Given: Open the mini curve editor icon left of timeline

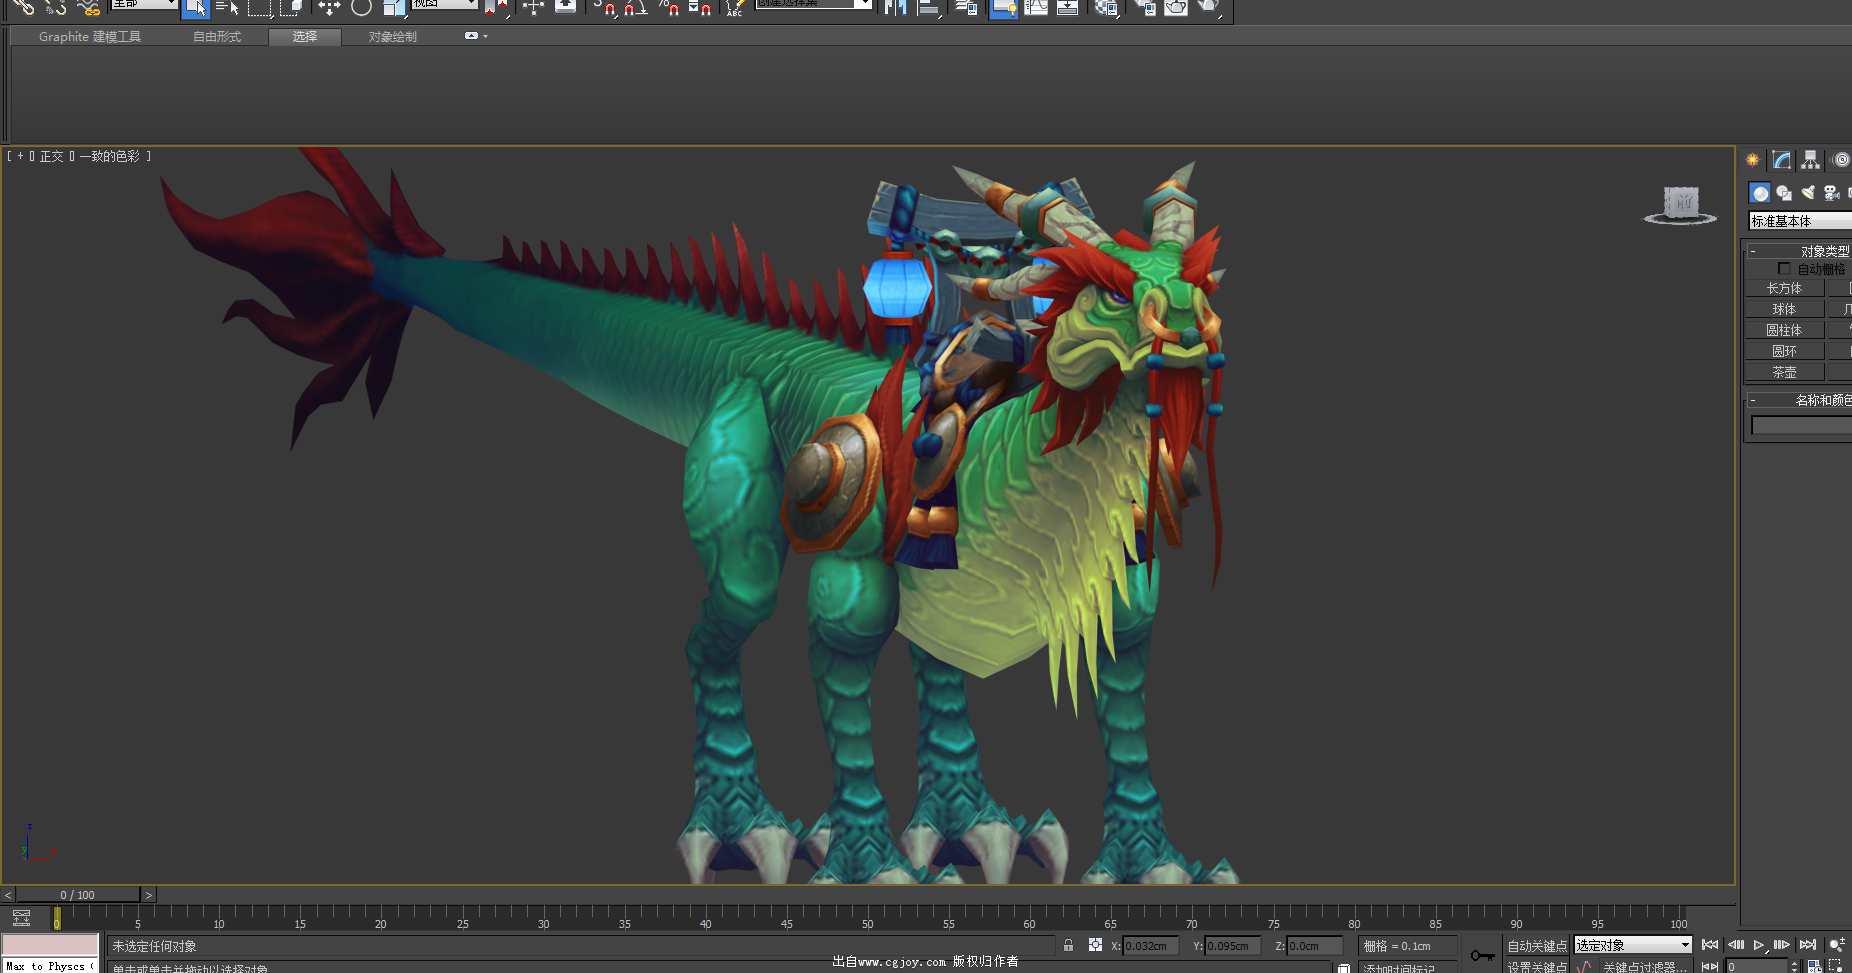Looking at the screenshot, I should pos(21,917).
